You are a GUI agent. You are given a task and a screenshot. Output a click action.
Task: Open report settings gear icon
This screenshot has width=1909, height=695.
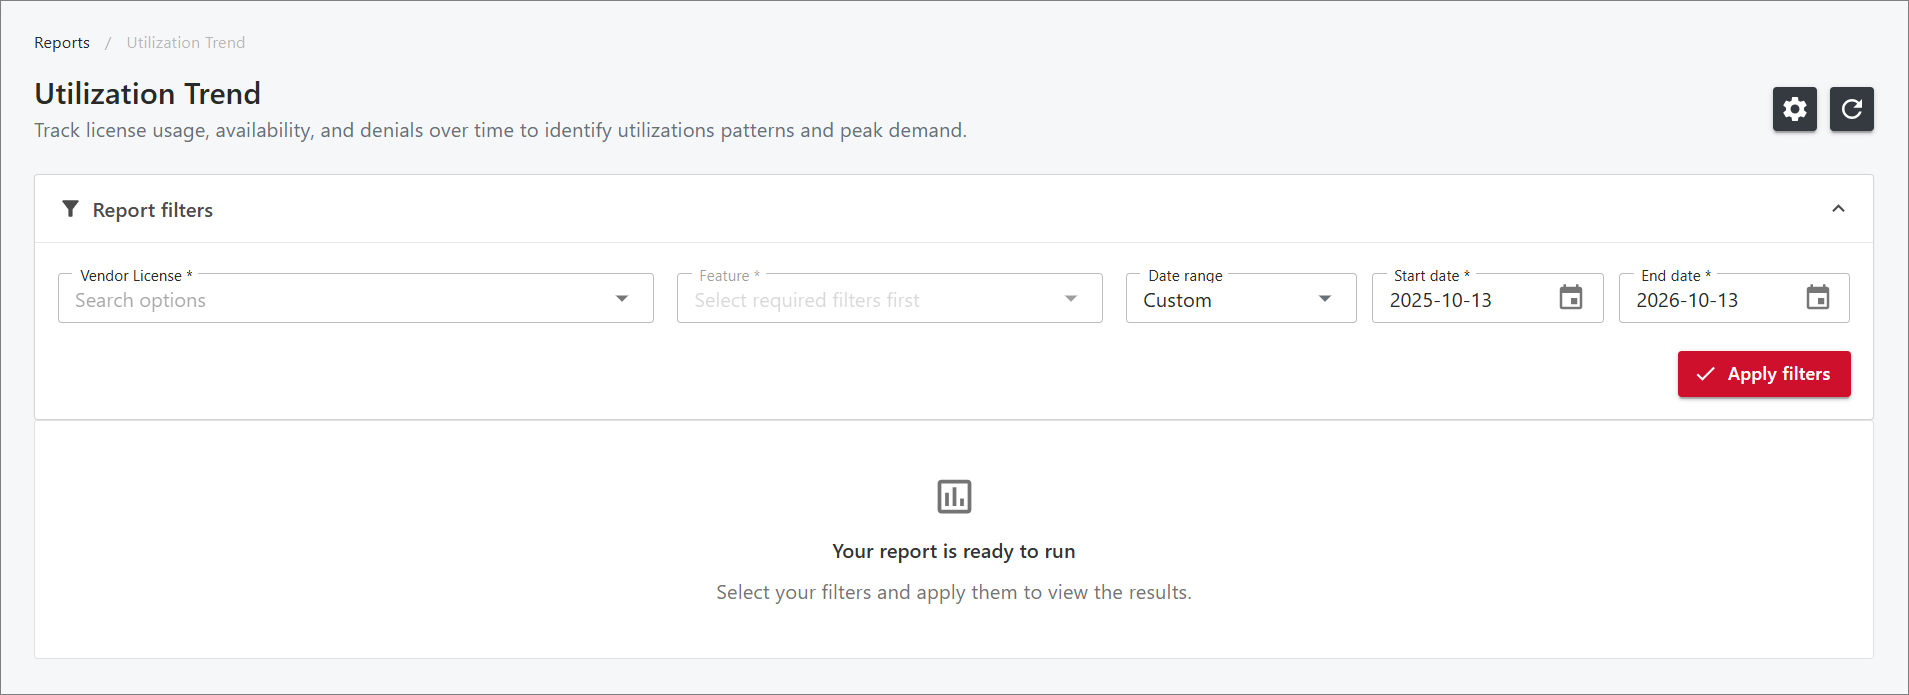click(x=1794, y=109)
